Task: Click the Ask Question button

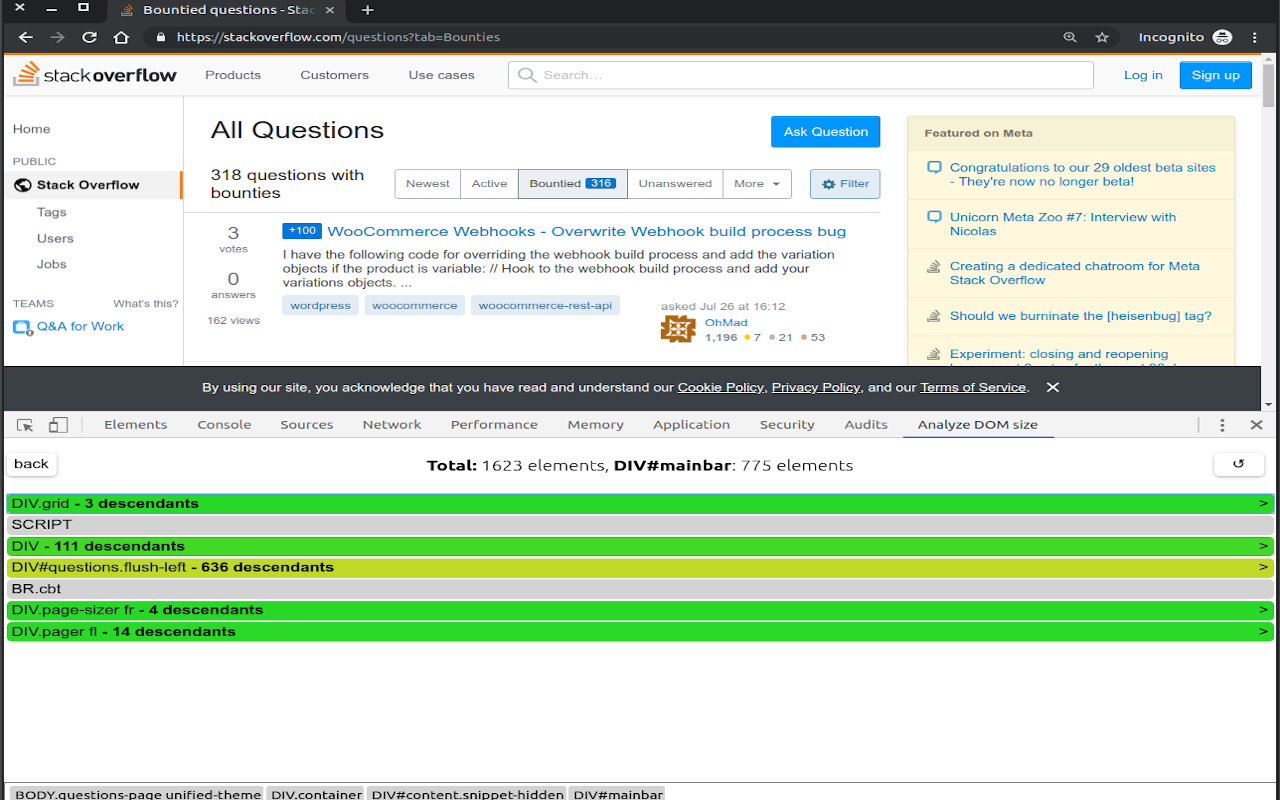Action: click(825, 132)
